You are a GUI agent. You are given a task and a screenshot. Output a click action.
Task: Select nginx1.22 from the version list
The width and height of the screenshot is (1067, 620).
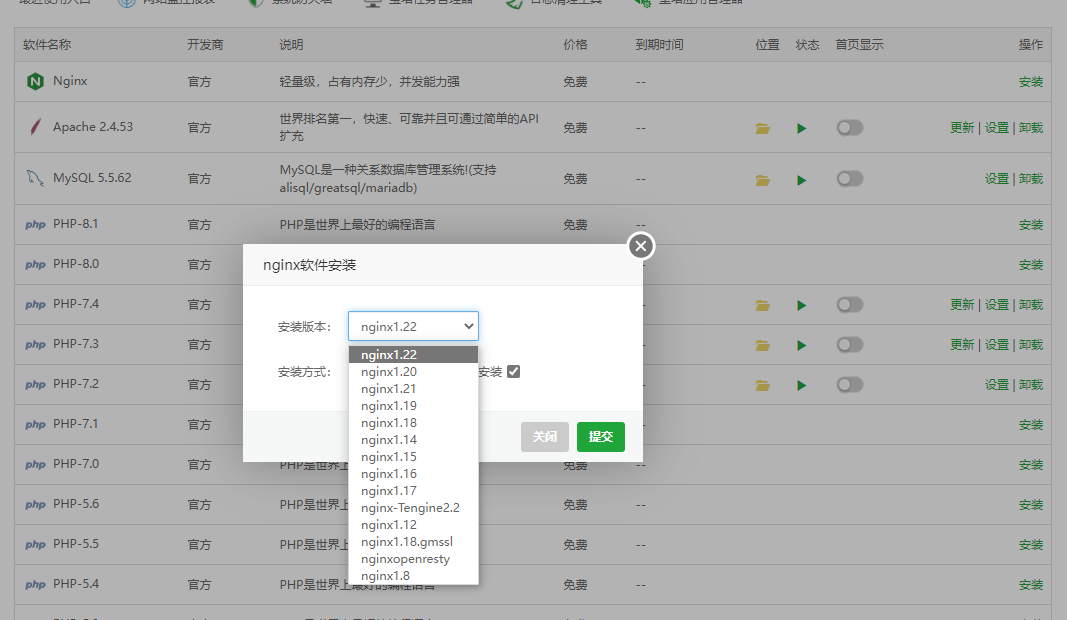click(x=413, y=355)
